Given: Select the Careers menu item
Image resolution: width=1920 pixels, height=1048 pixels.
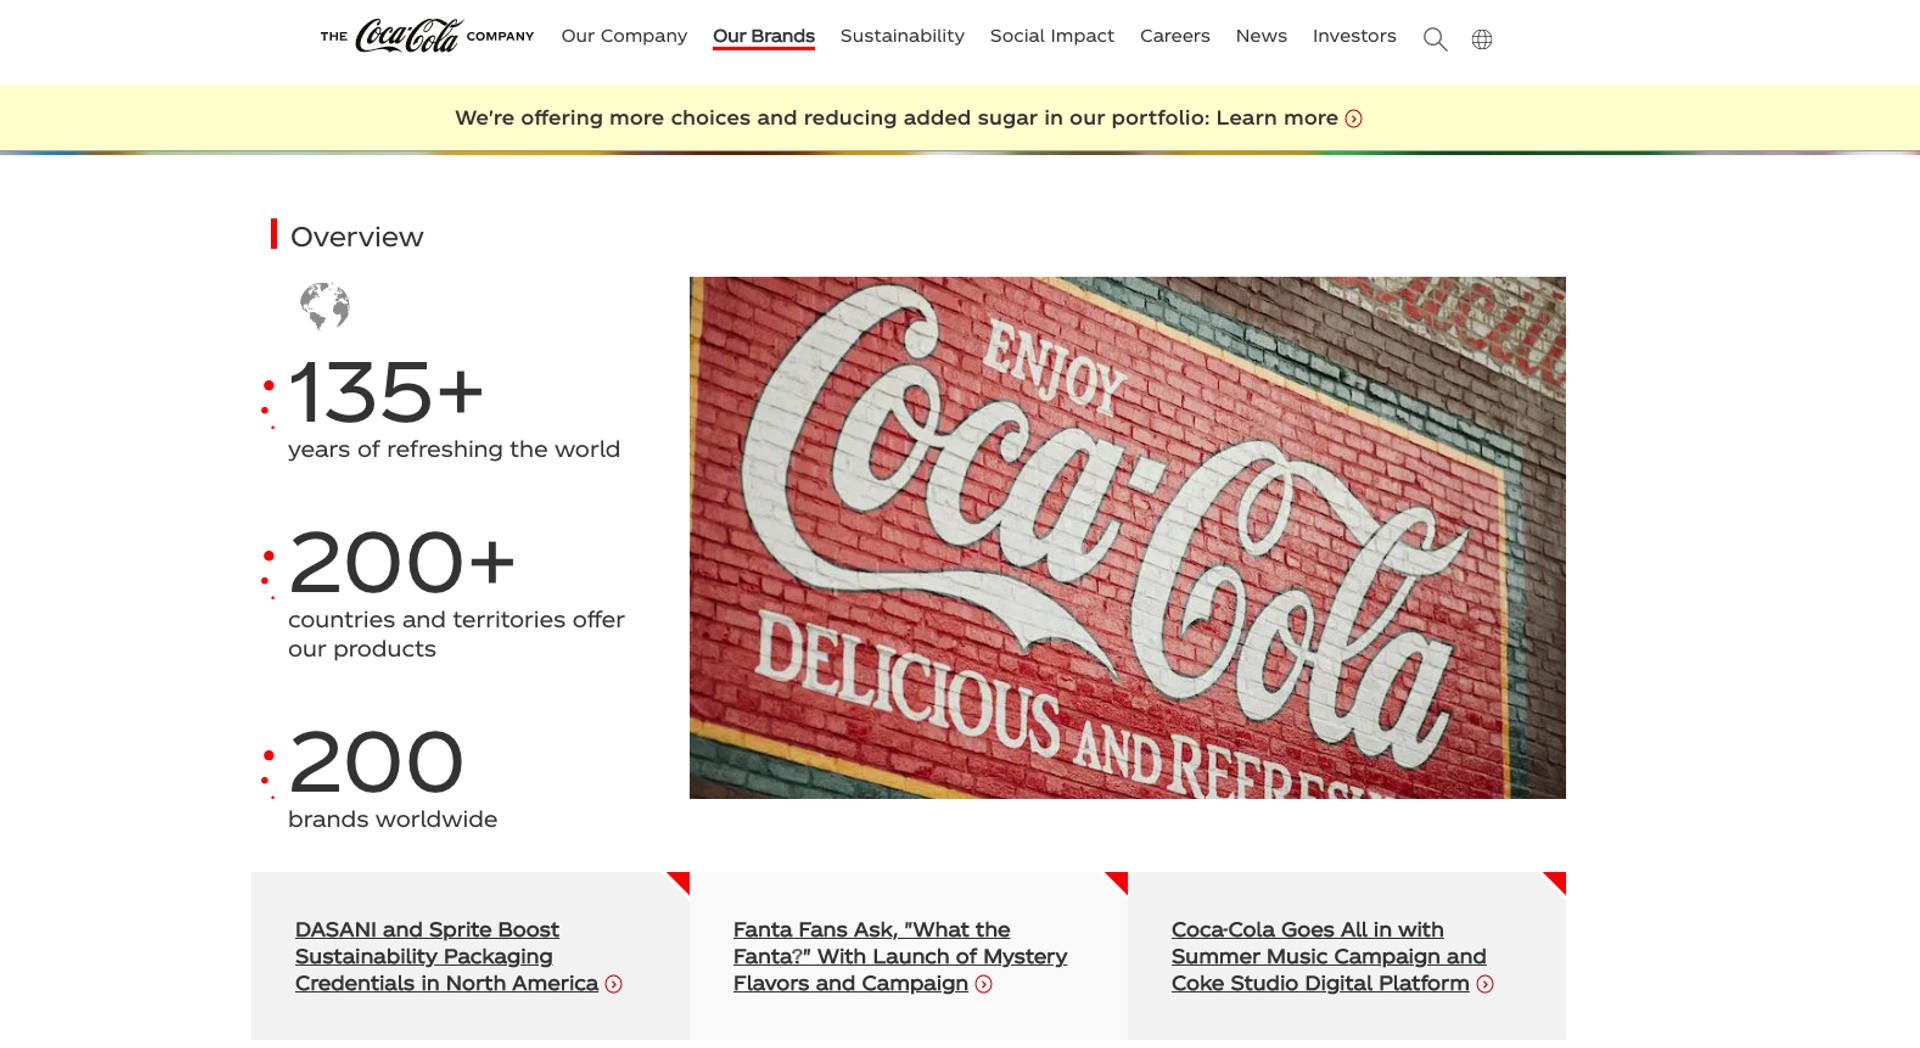Looking at the screenshot, I should pyautogui.click(x=1175, y=36).
